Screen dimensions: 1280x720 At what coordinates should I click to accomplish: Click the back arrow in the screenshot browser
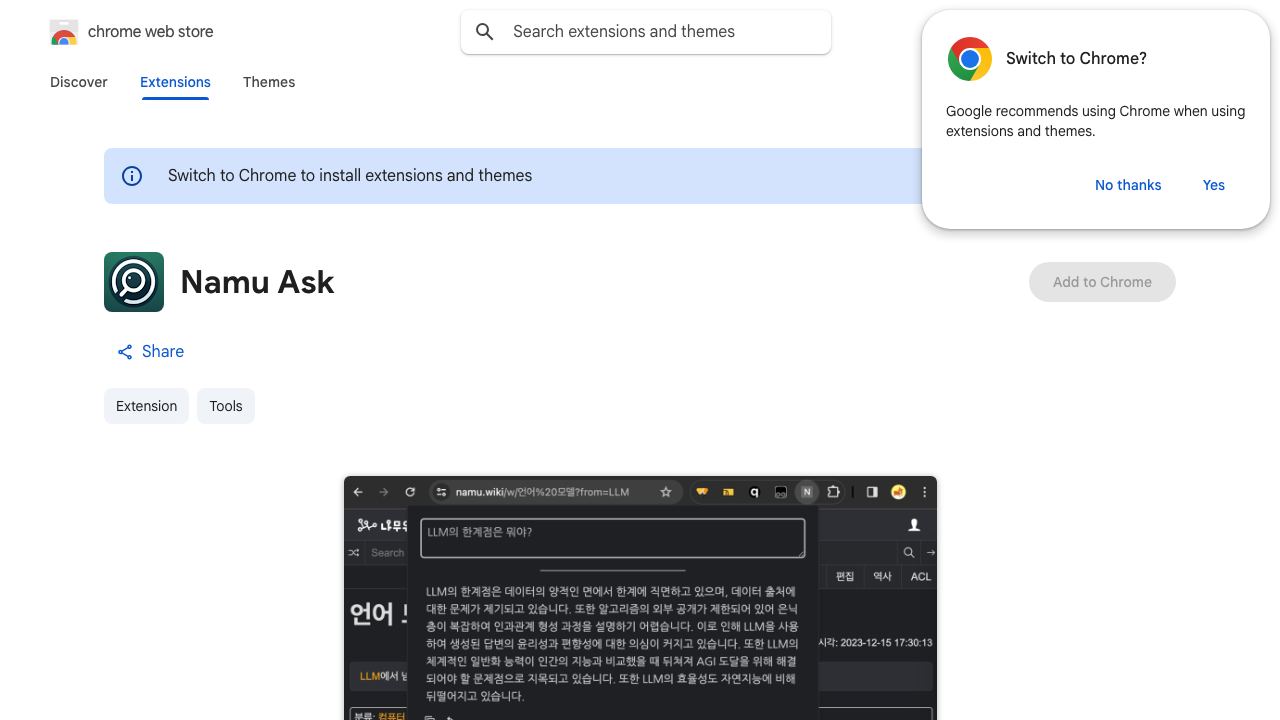[358, 492]
